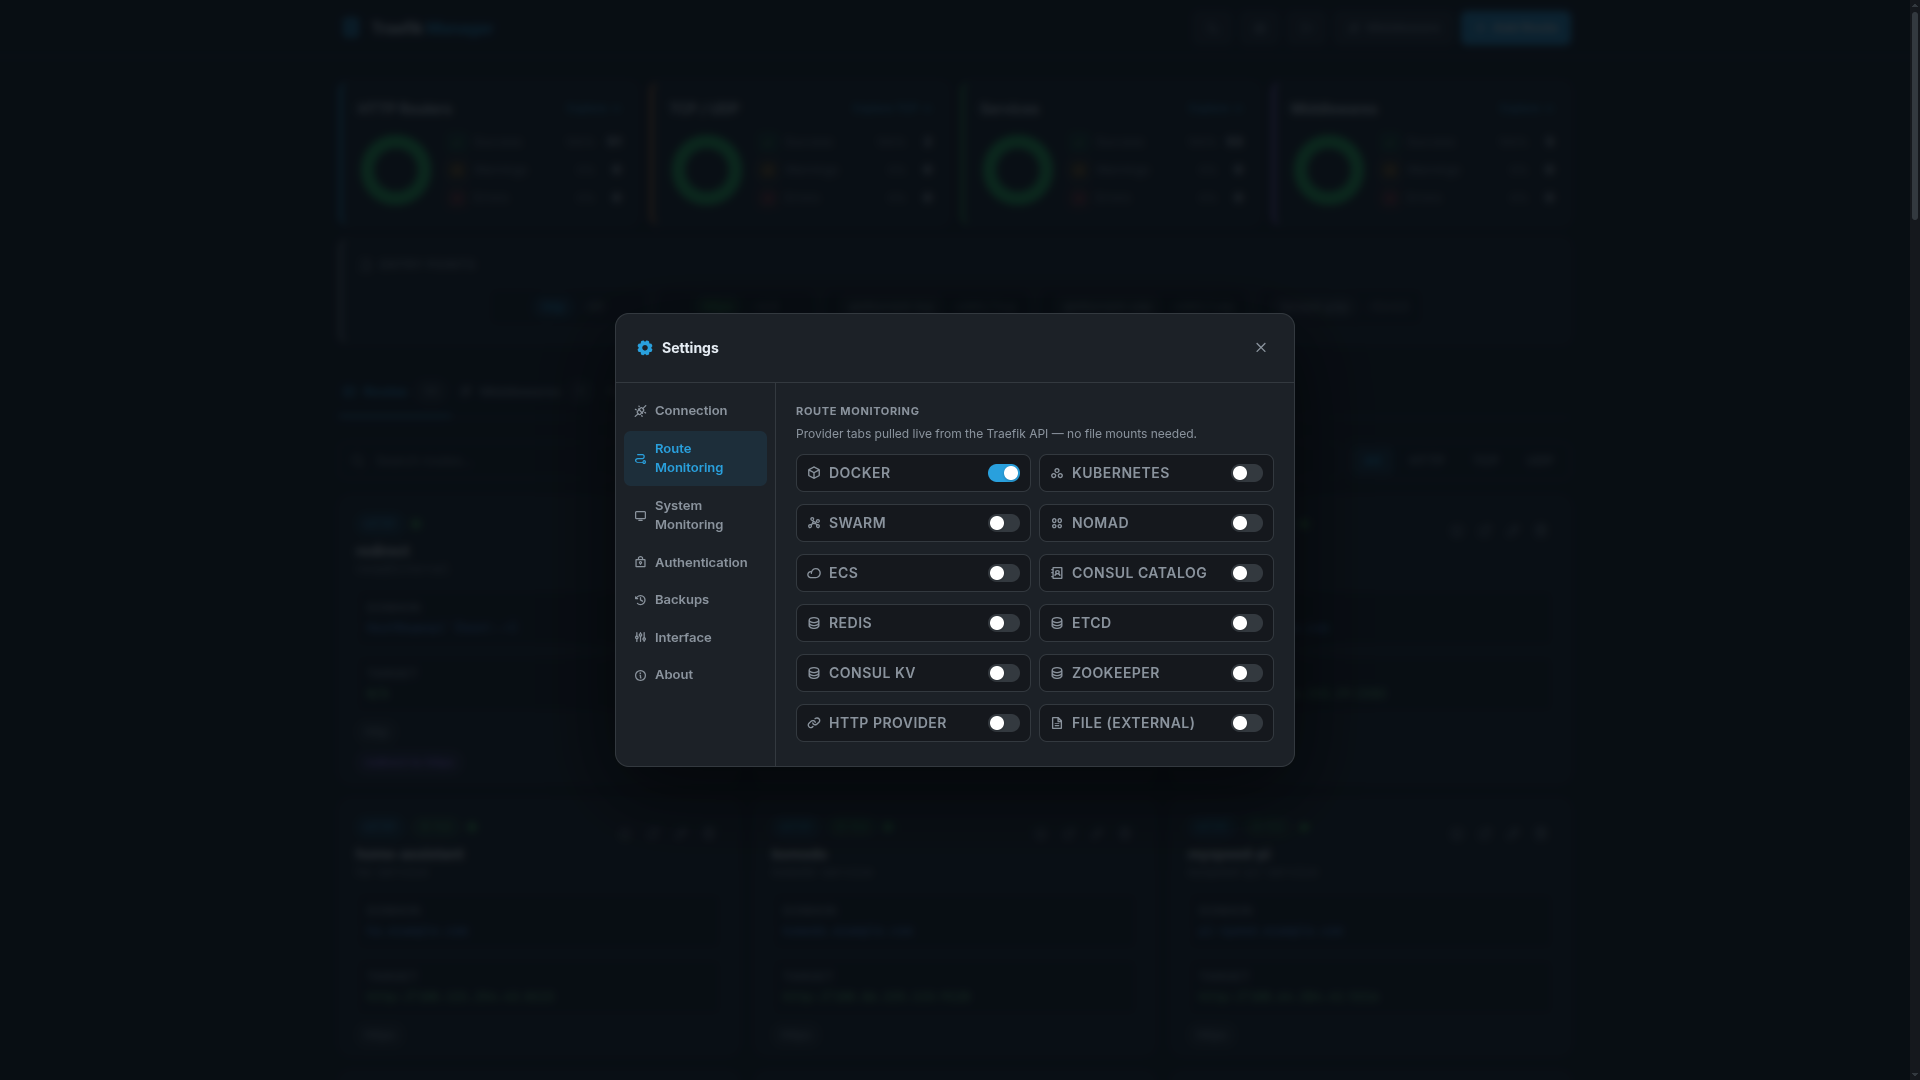Disable the DOCKER provider toggle

click(x=1003, y=473)
